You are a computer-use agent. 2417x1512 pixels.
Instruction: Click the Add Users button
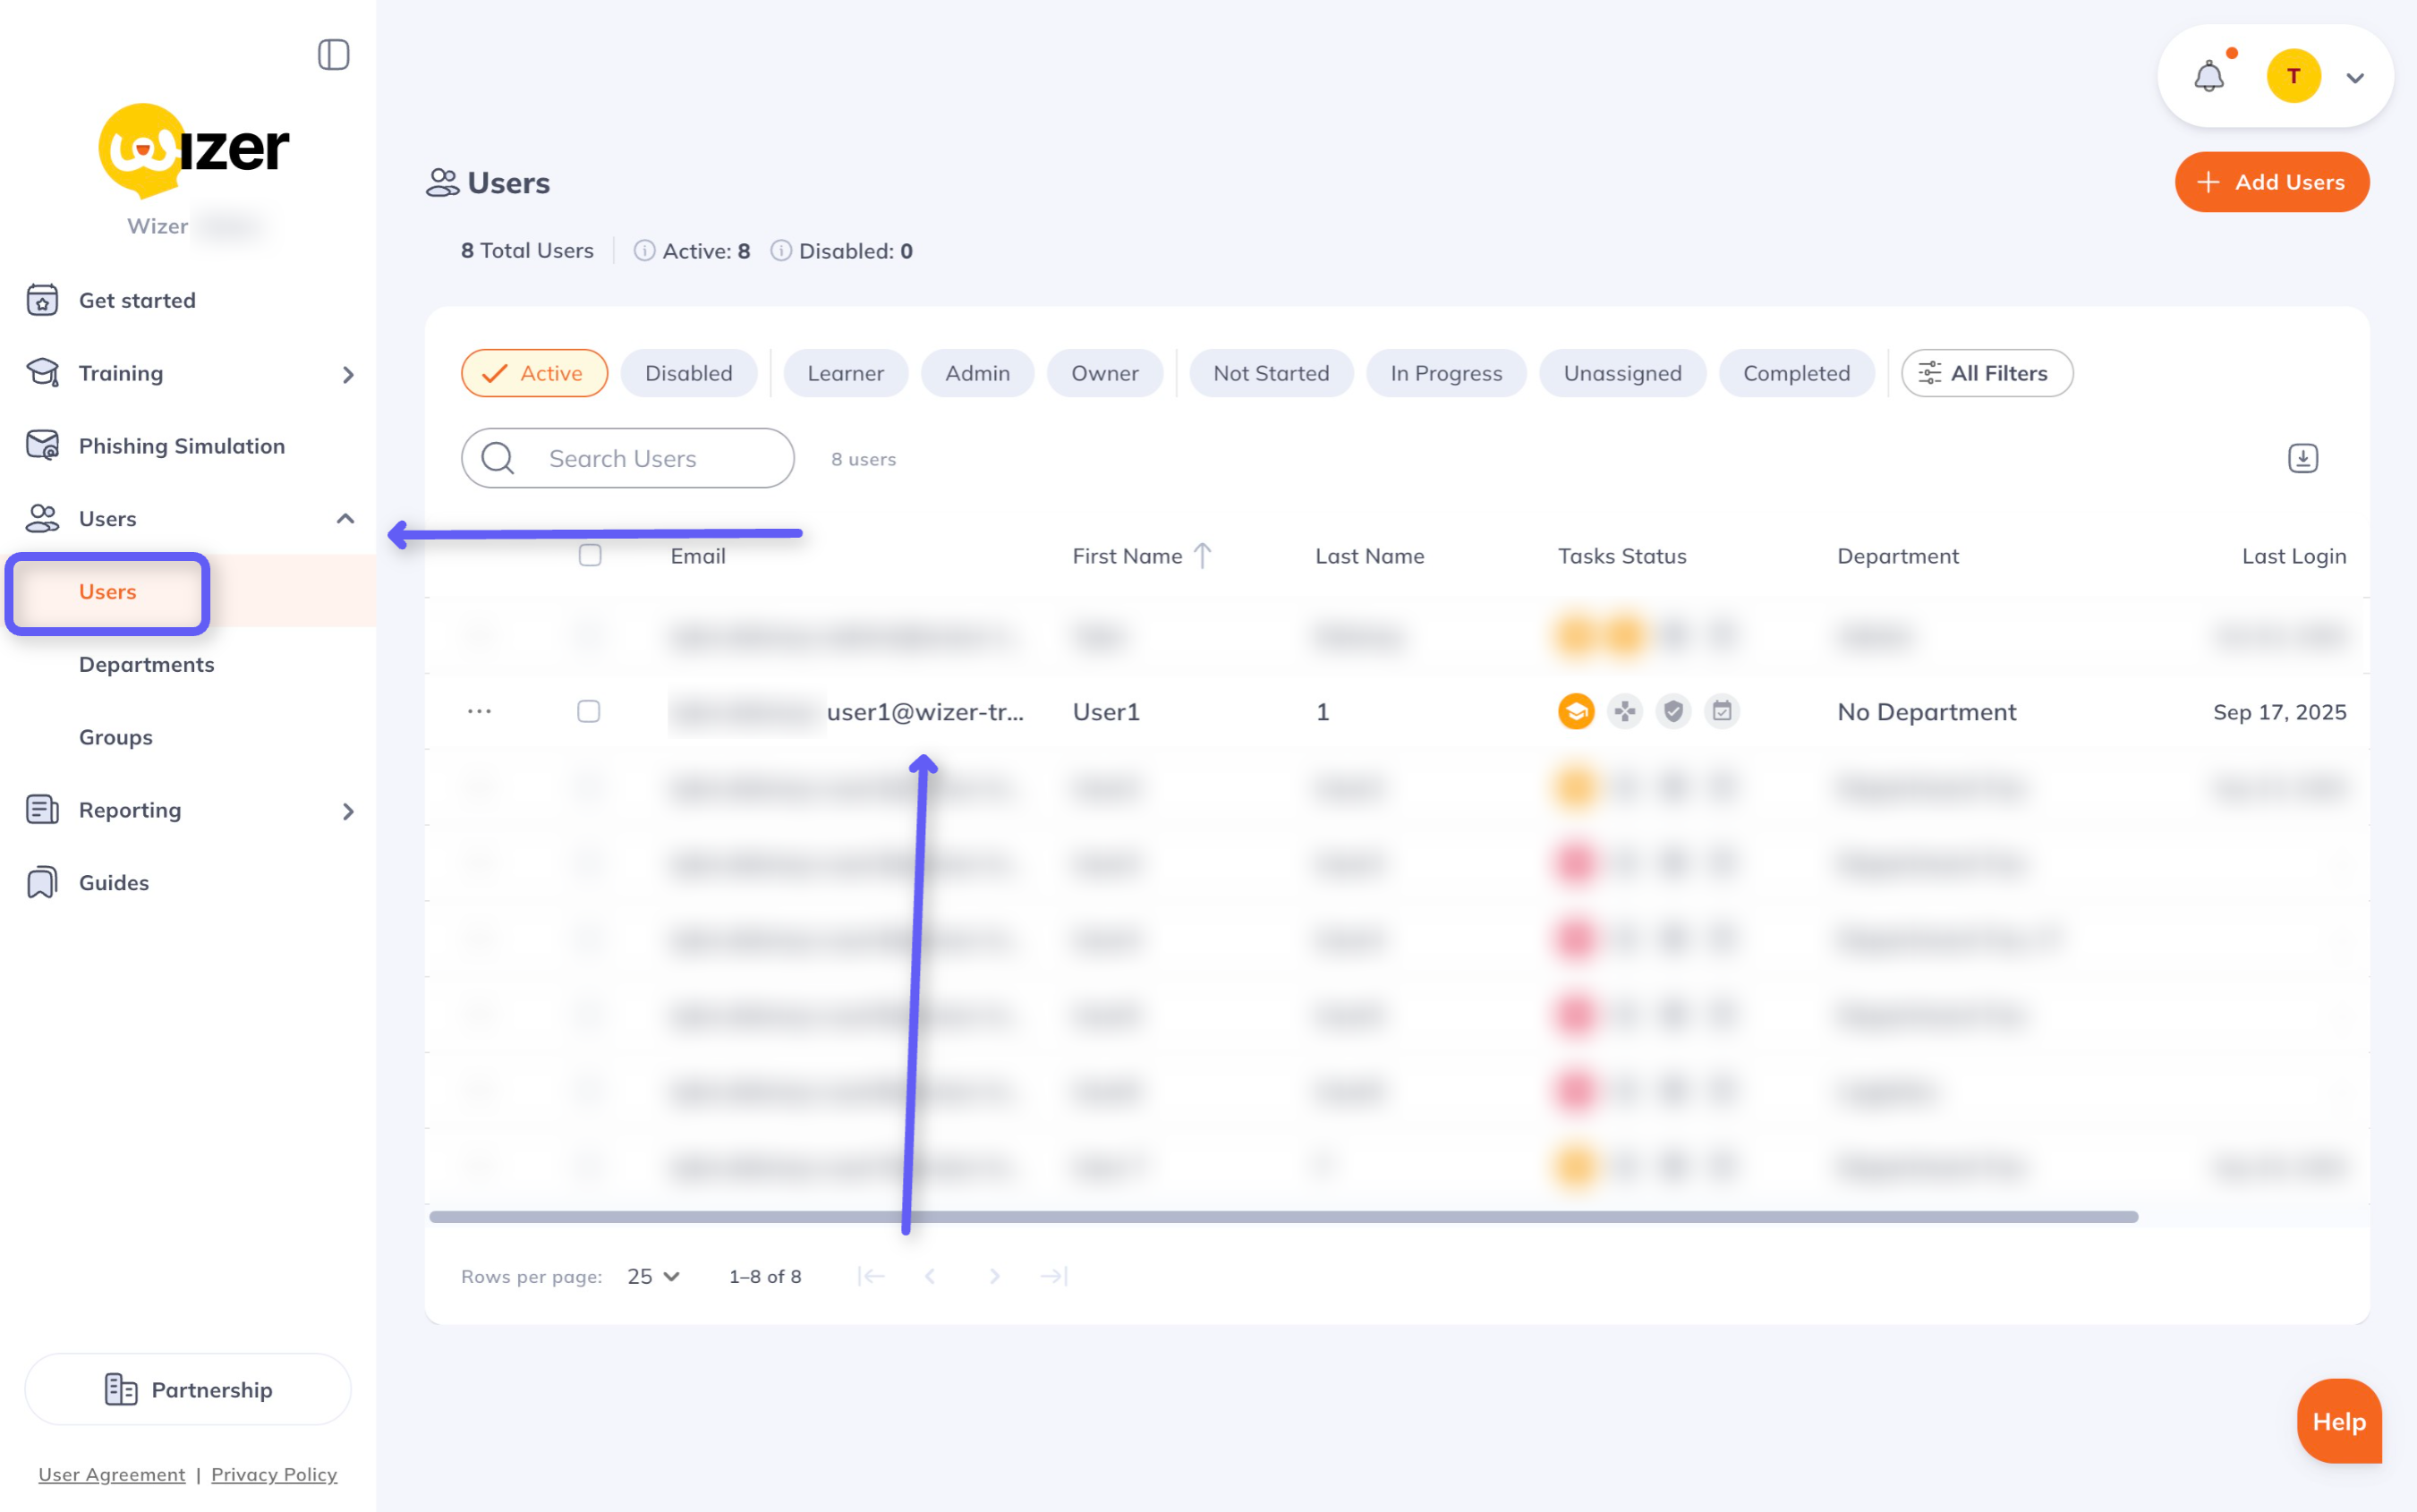[2271, 182]
